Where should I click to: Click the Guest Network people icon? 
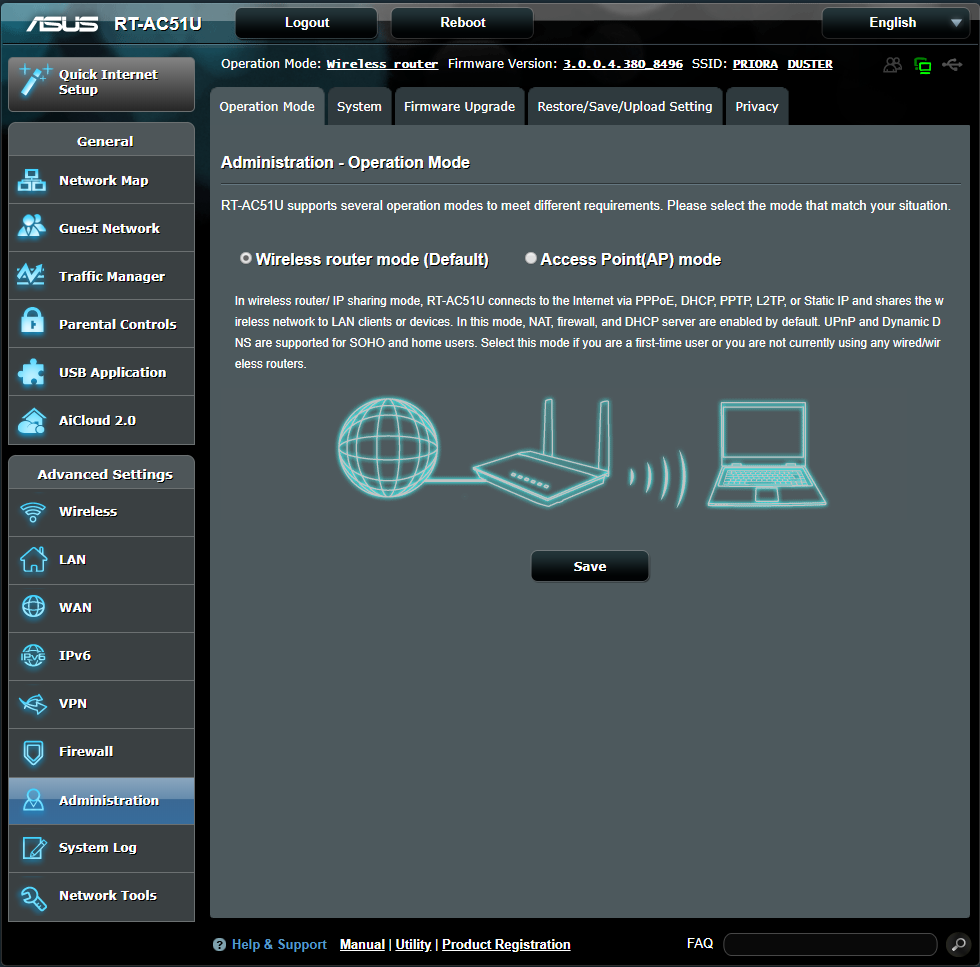[31, 226]
